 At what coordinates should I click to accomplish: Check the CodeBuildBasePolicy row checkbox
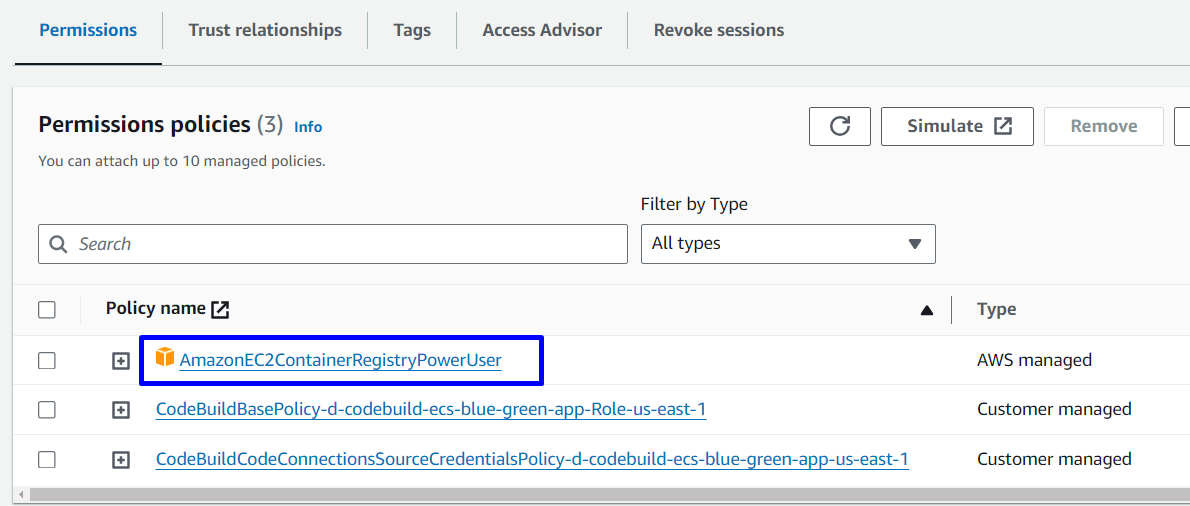[x=47, y=410]
